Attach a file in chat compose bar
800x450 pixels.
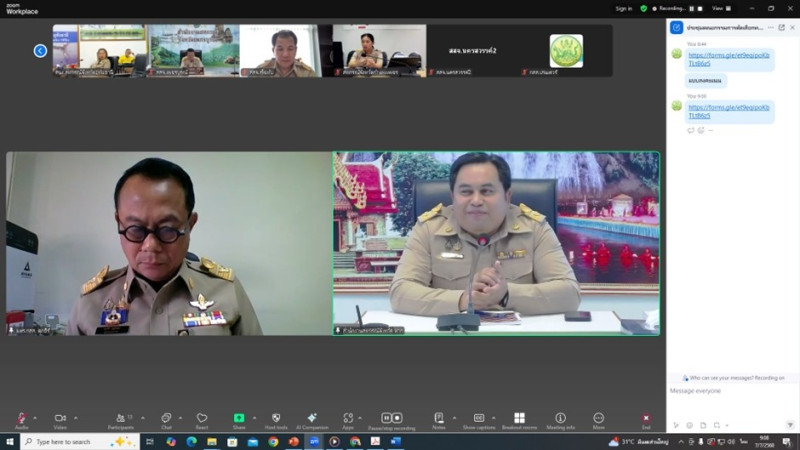pyautogui.click(x=703, y=425)
